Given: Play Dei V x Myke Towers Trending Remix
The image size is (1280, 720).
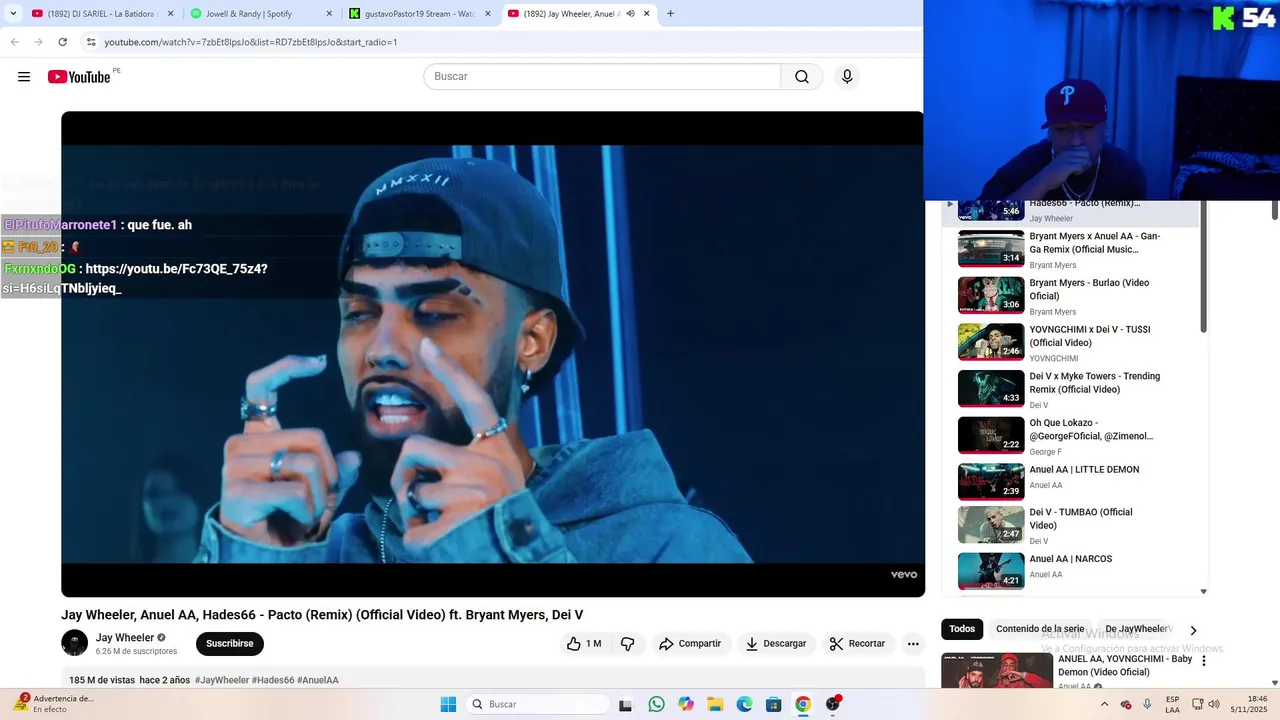Looking at the screenshot, I should [1070, 390].
